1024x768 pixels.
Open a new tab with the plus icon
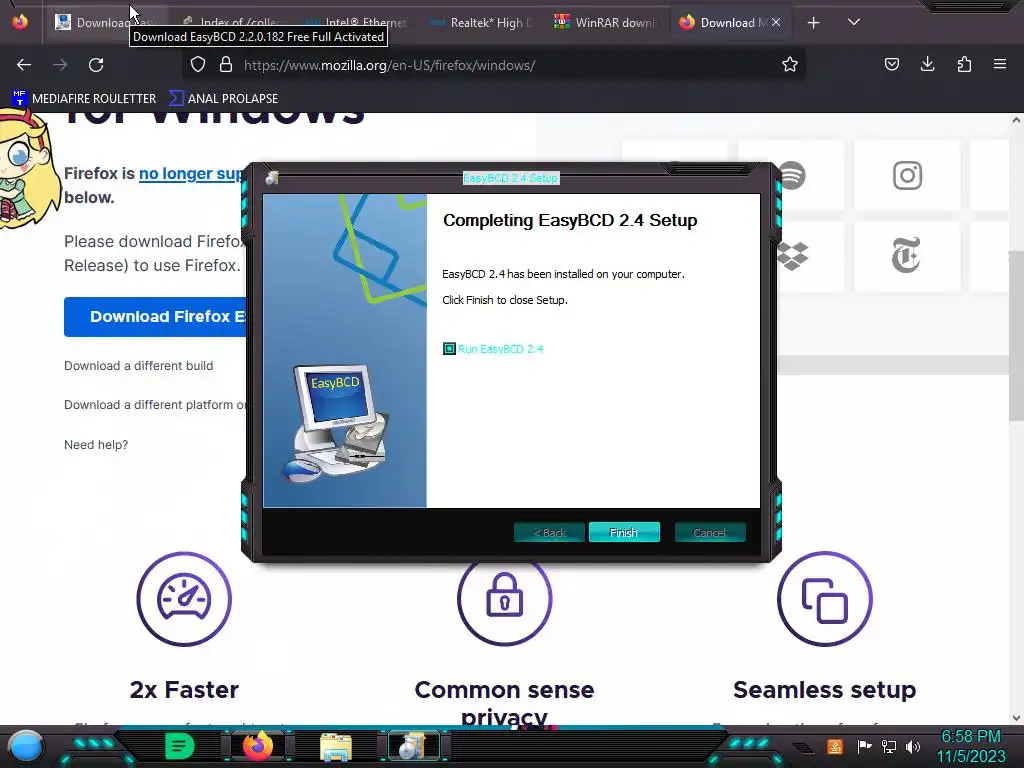click(x=813, y=23)
